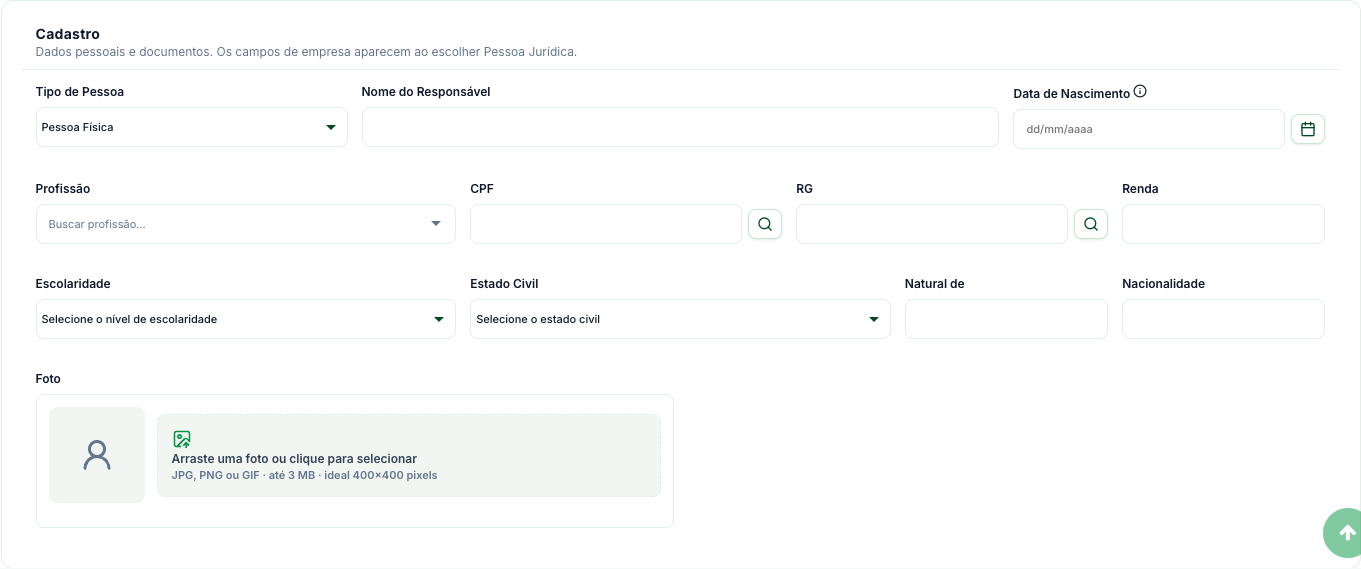Screen dimensions: 1361x569
Task: Open the Estado Civil dropdown
Action: (x=680, y=319)
